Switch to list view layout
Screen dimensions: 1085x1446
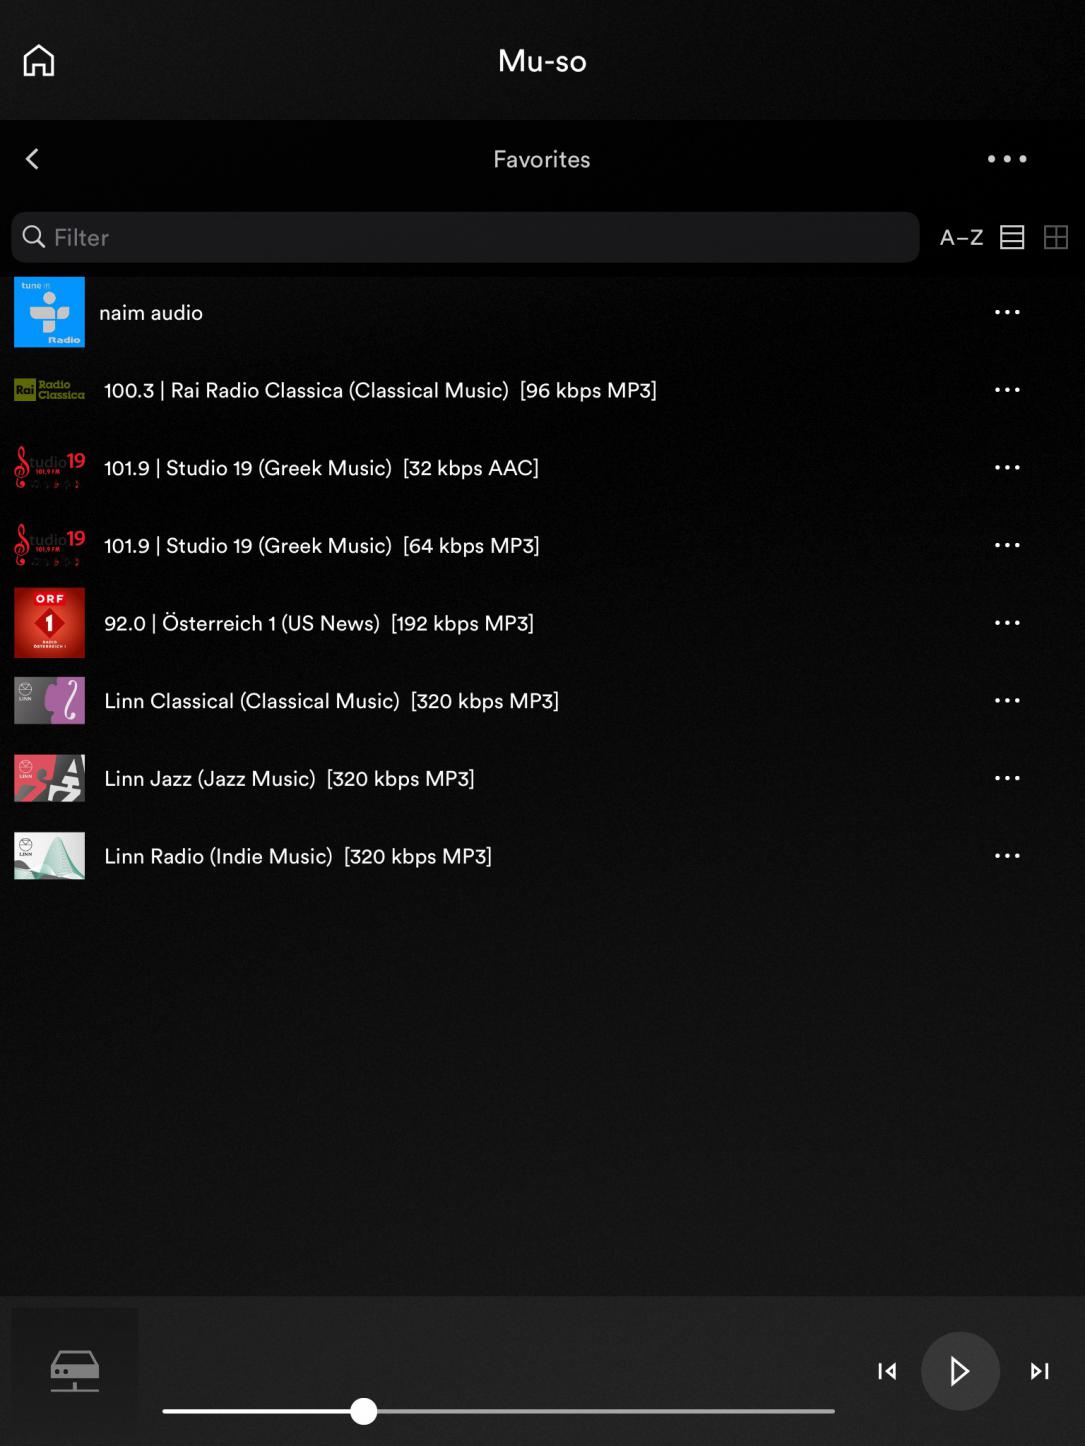[x=1012, y=238]
